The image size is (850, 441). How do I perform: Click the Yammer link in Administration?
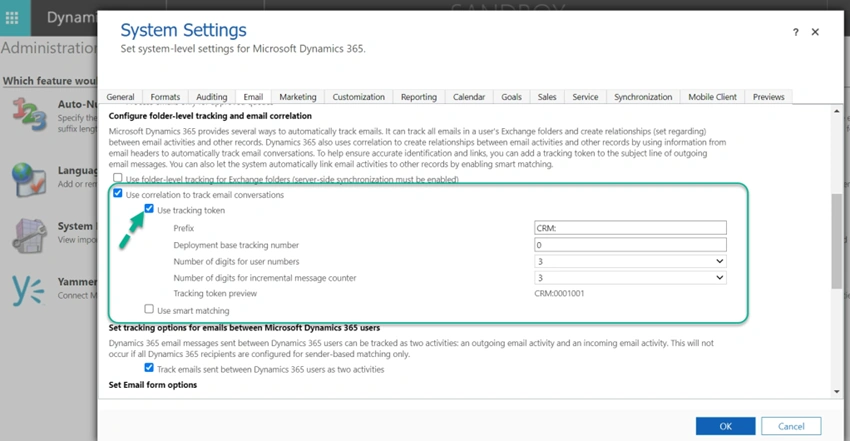click(x=77, y=282)
